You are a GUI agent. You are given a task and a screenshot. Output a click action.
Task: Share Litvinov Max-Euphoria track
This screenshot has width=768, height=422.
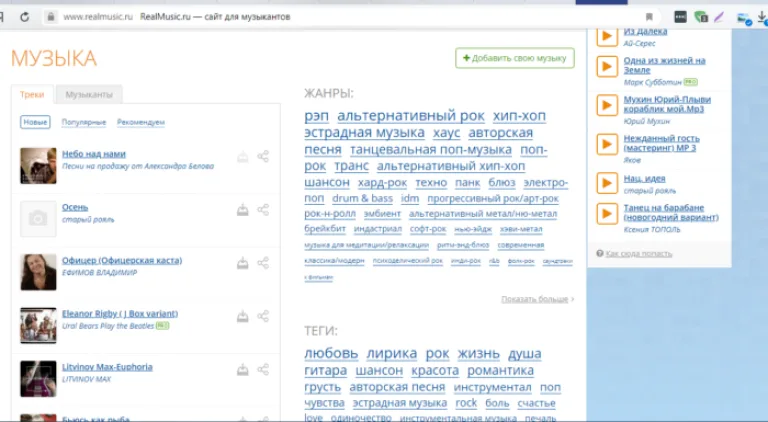(x=263, y=370)
